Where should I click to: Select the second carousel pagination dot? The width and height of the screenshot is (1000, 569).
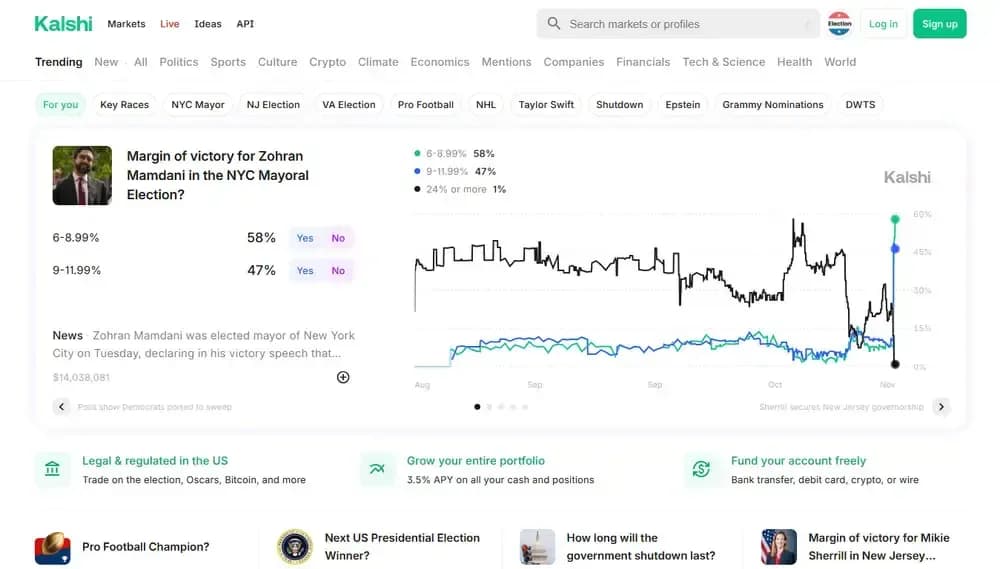489,407
